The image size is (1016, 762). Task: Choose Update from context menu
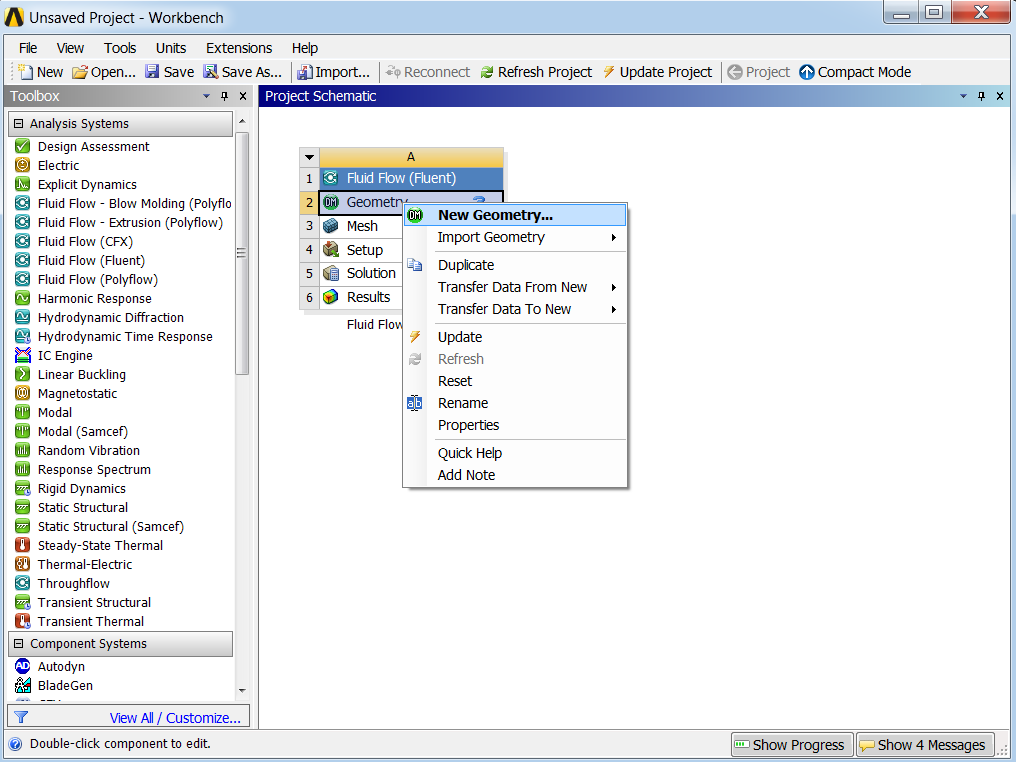click(515, 337)
